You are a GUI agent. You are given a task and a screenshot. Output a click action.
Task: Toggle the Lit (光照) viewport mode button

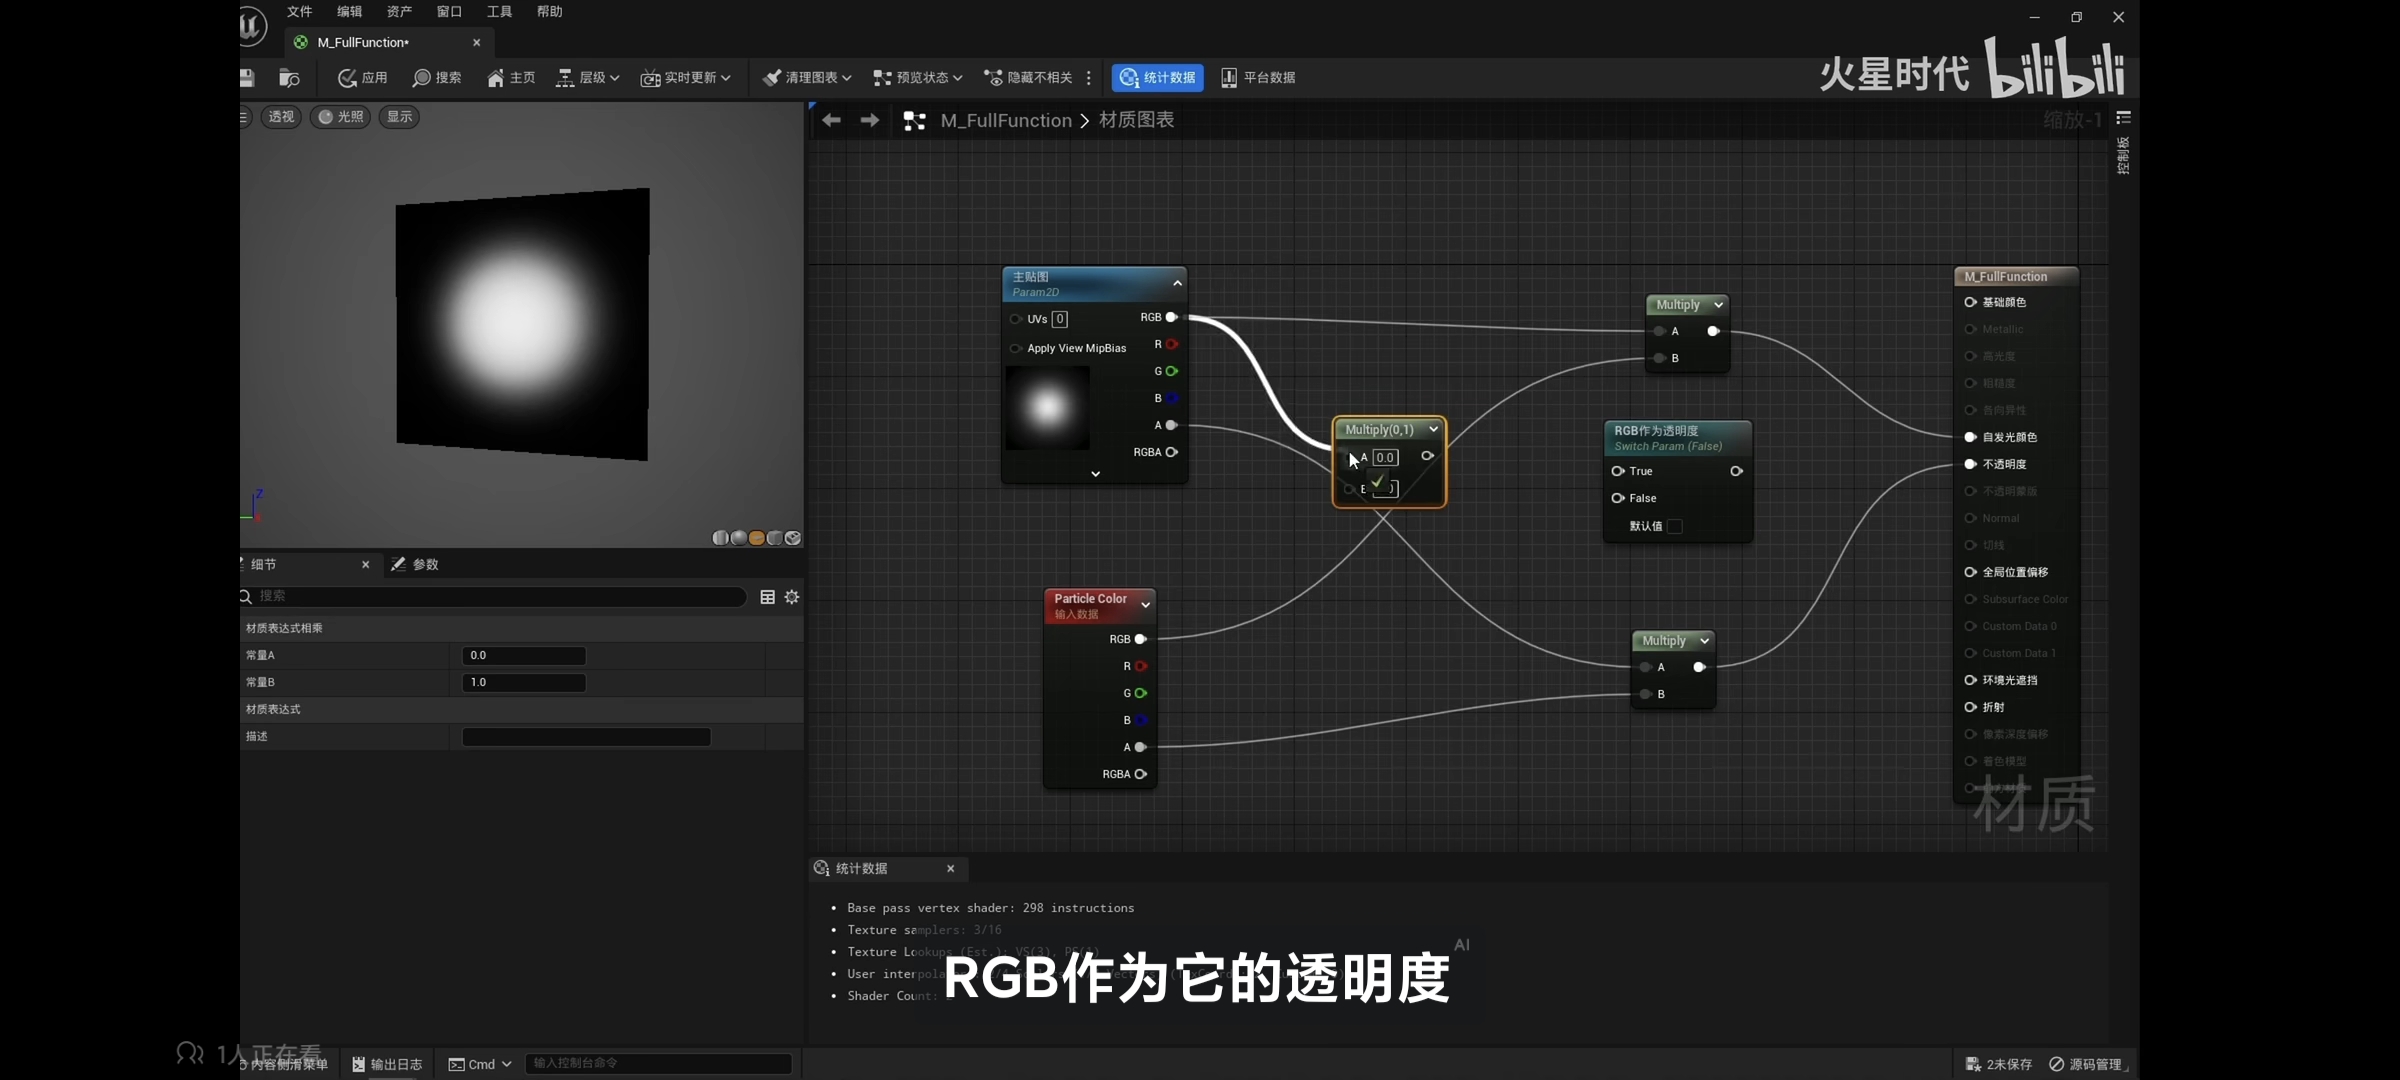(x=340, y=117)
